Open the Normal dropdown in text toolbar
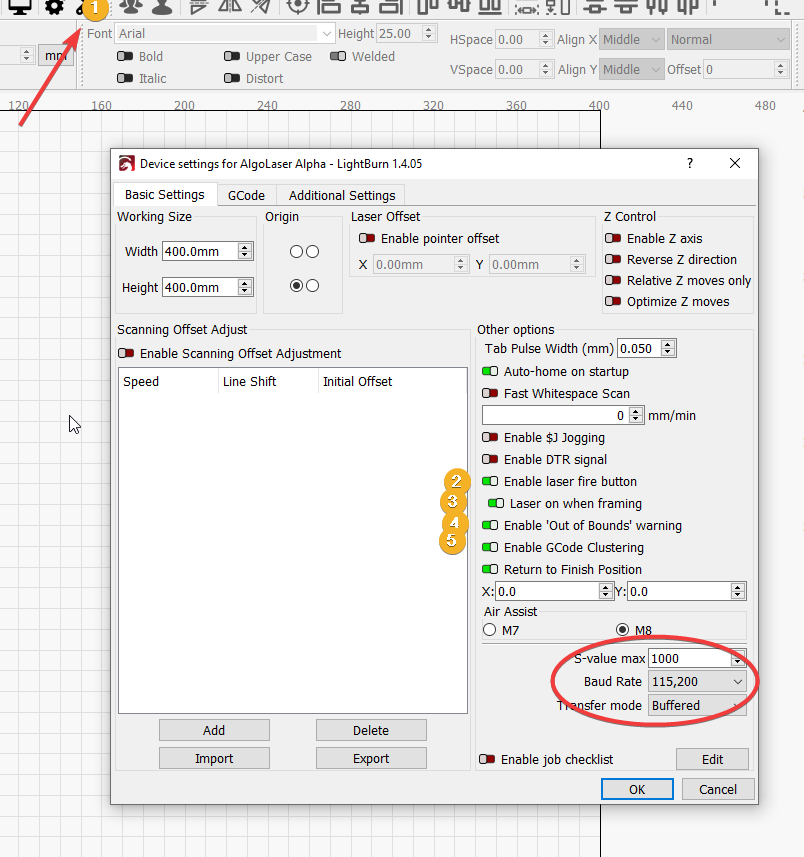 tap(728, 39)
